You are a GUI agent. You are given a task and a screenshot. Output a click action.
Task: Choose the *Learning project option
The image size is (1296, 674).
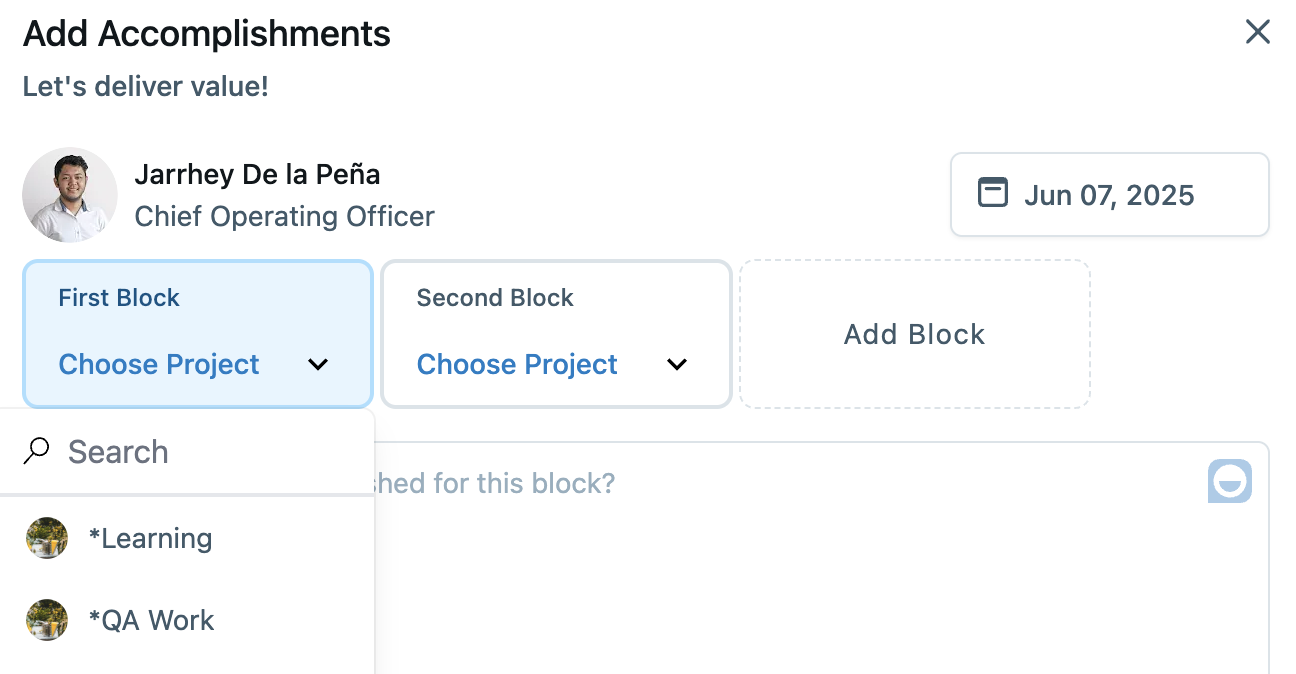point(150,539)
